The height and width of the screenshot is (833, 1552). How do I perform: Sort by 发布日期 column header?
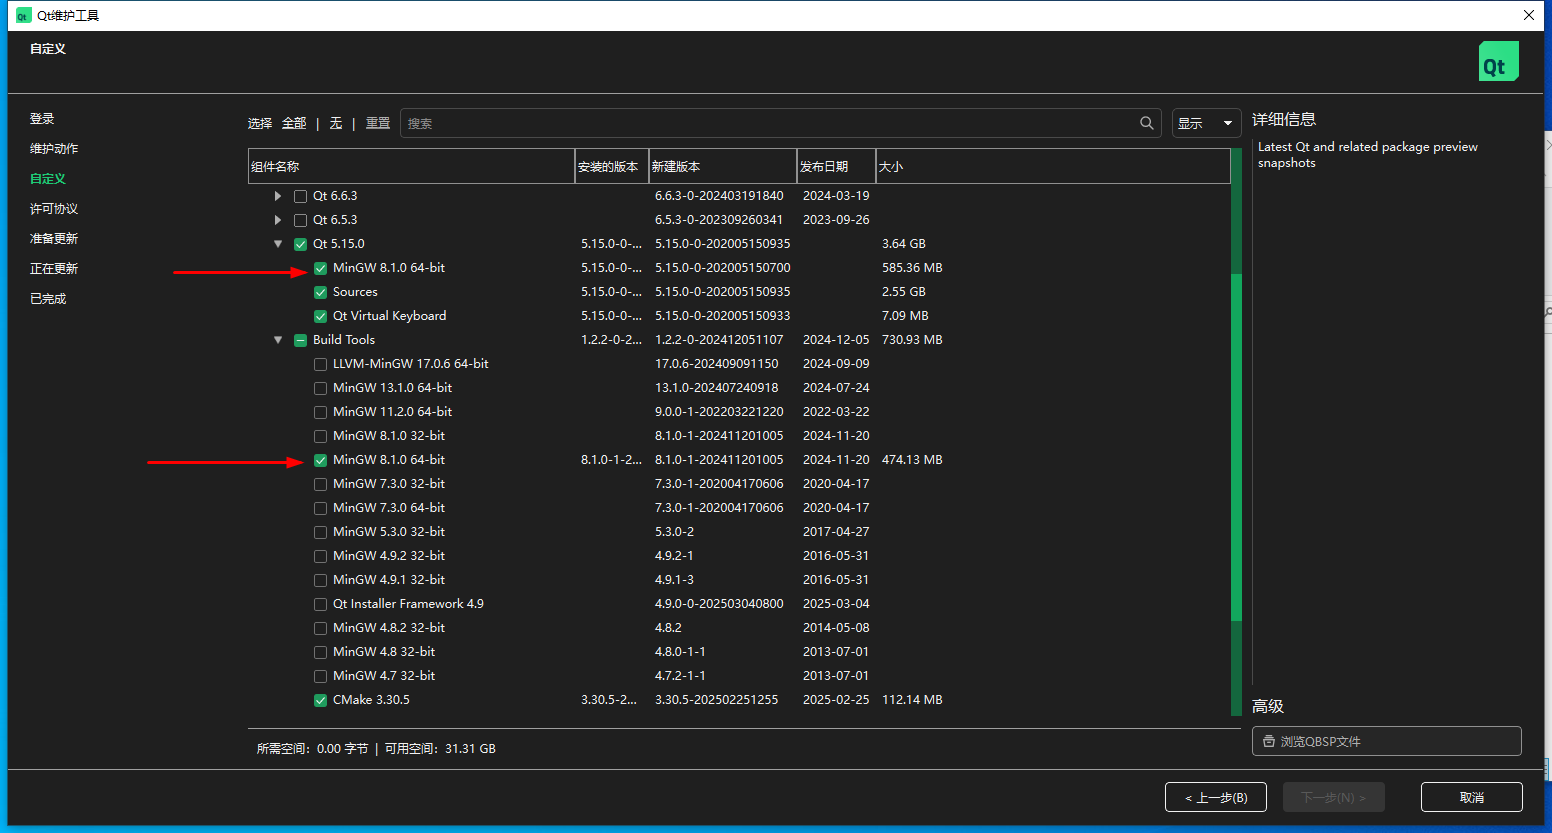(837, 166)
